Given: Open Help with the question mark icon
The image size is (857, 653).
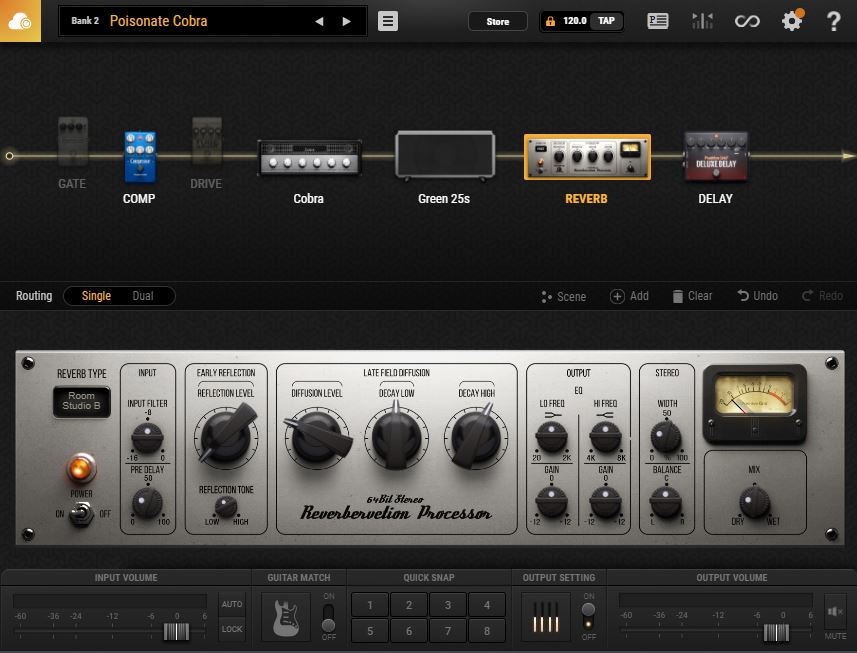Looking at the screenshot, I should (x=831, y=20).
